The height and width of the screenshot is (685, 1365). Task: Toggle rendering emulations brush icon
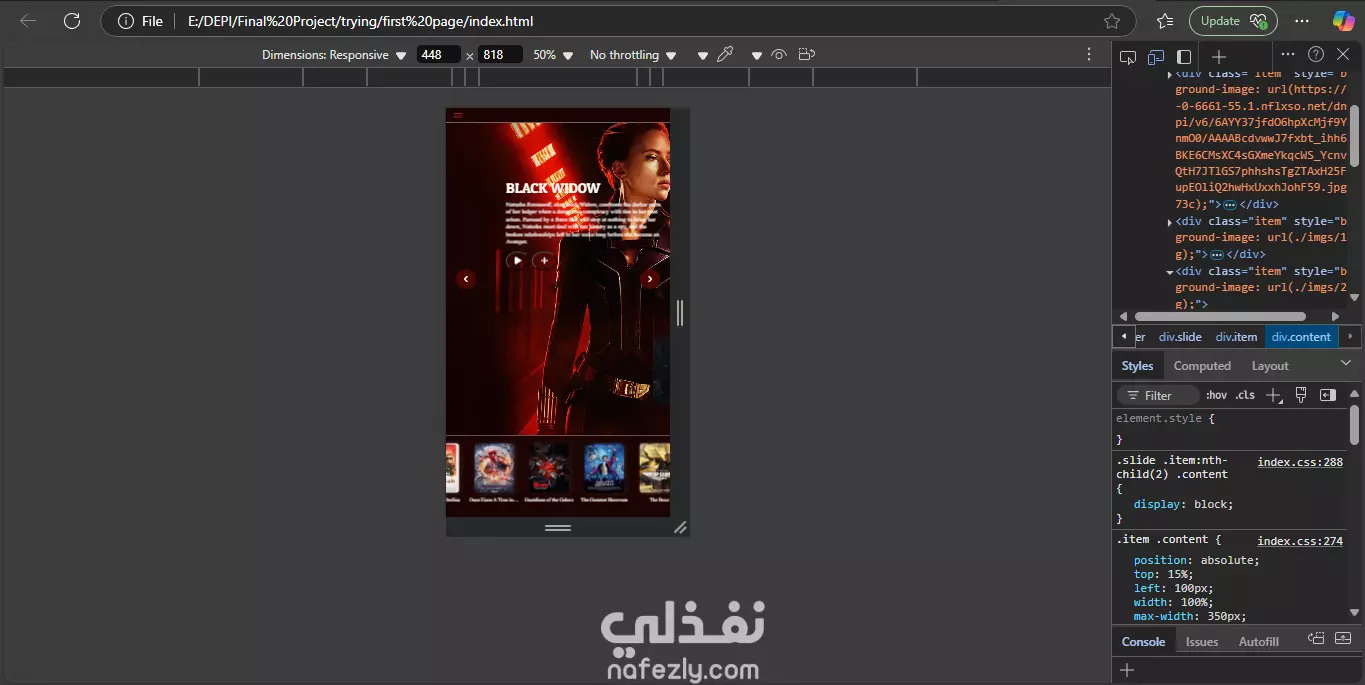[1301, 395]
